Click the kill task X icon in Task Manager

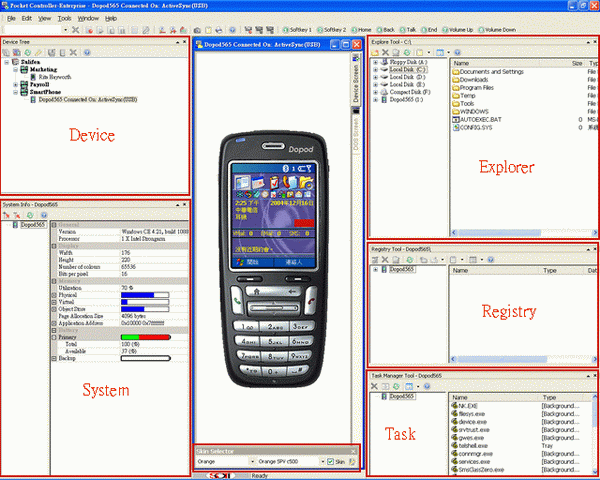coord(375,387)
